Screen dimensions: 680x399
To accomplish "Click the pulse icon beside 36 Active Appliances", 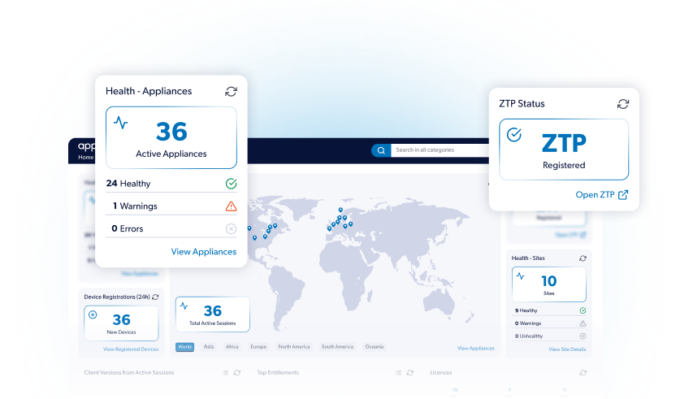I will (x=121, y=123).
